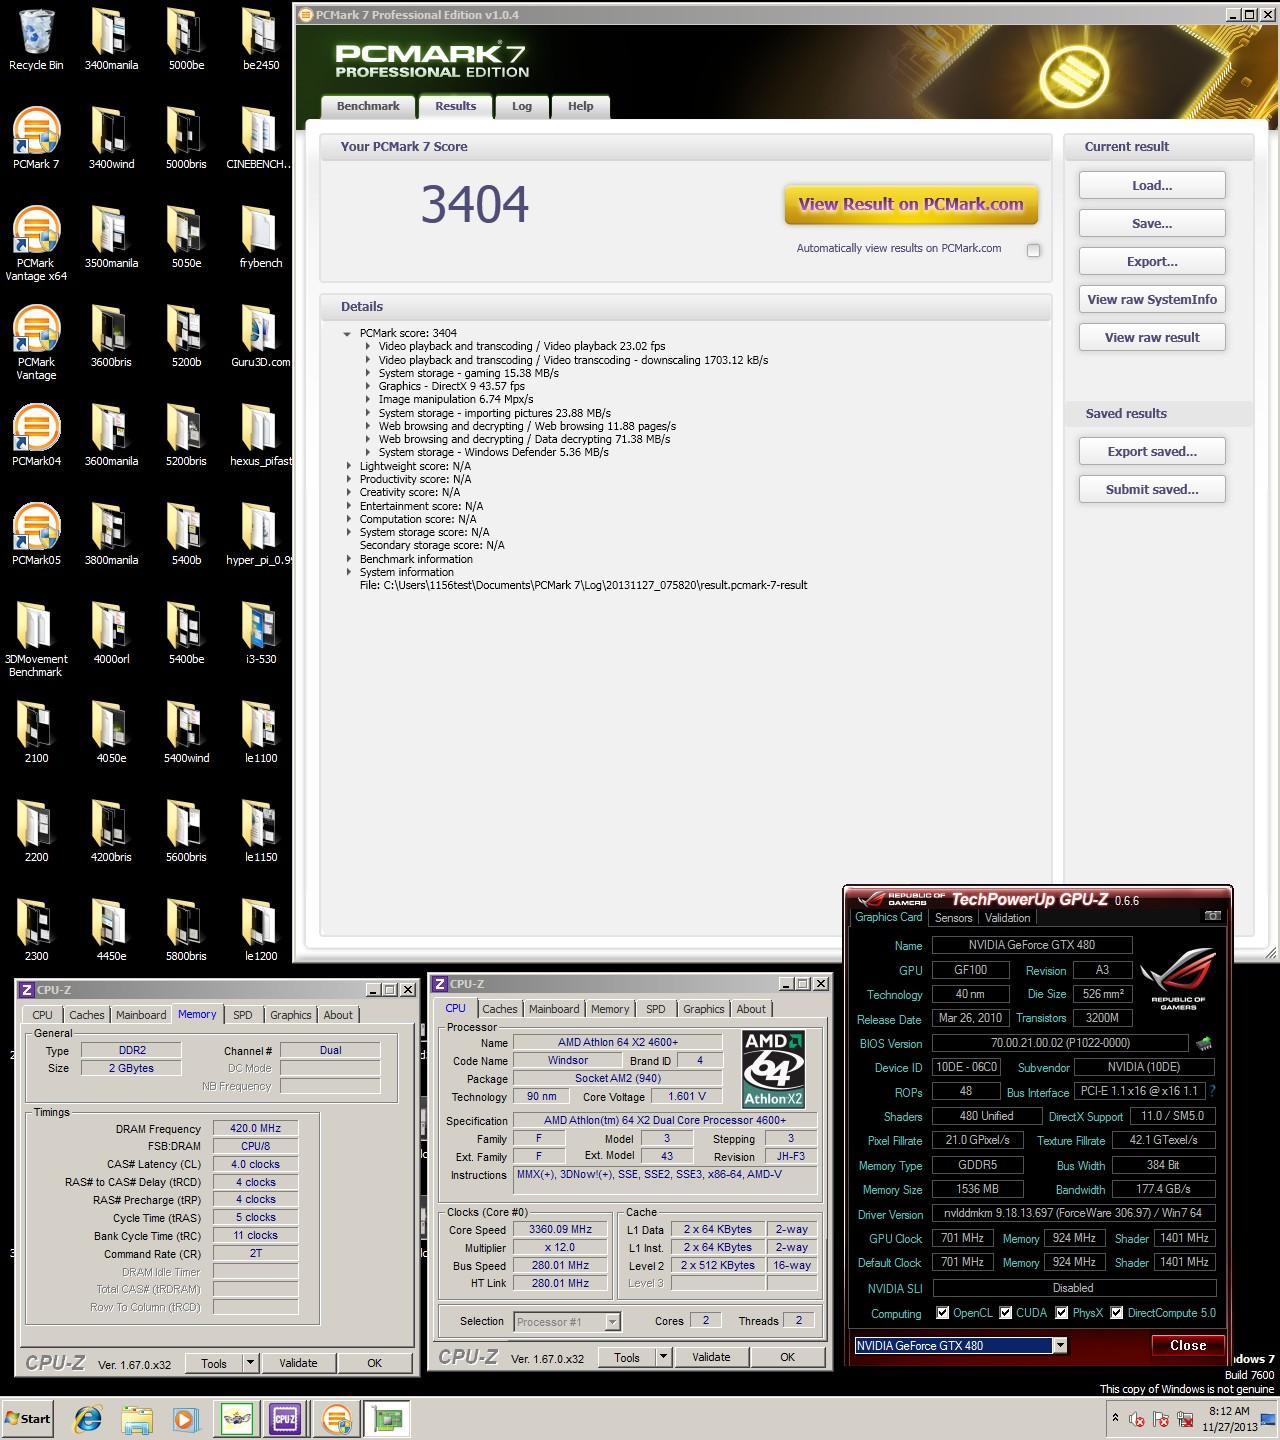The image size is (1280, 1440).
Task: Expand System information node
Action: (349, 572)
